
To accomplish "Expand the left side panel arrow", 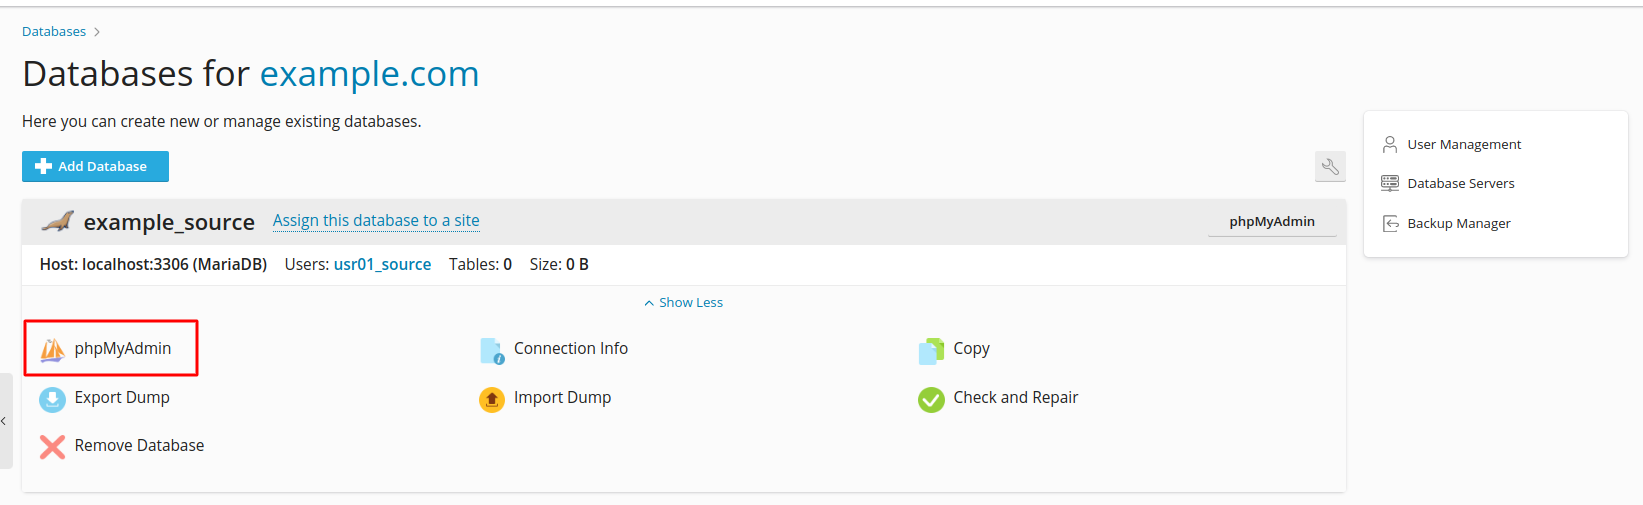I will click(5, 421).
